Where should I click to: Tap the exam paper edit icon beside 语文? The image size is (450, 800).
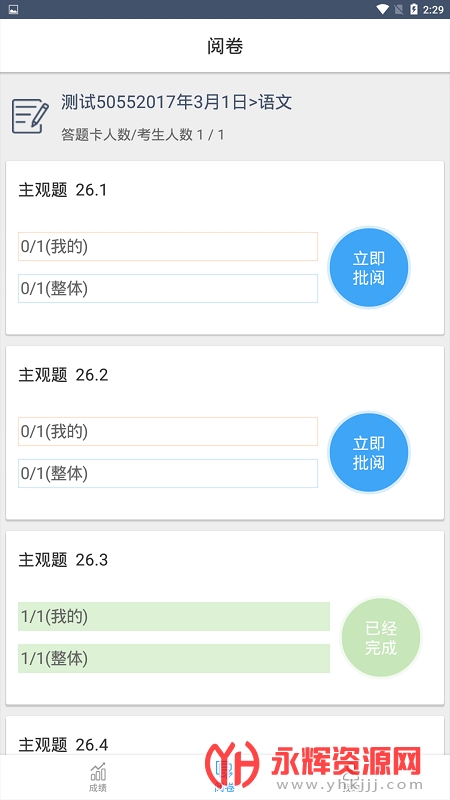pyautogui.click(x=30, y=117)
